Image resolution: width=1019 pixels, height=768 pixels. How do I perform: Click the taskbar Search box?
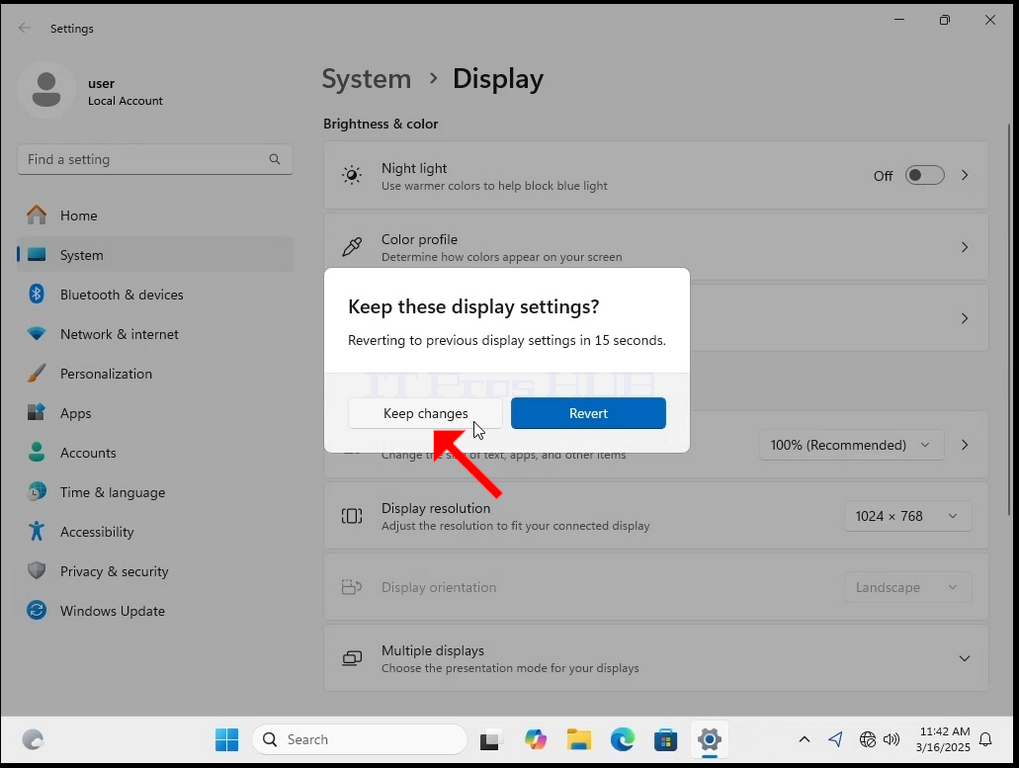click(x=359, y=739)
